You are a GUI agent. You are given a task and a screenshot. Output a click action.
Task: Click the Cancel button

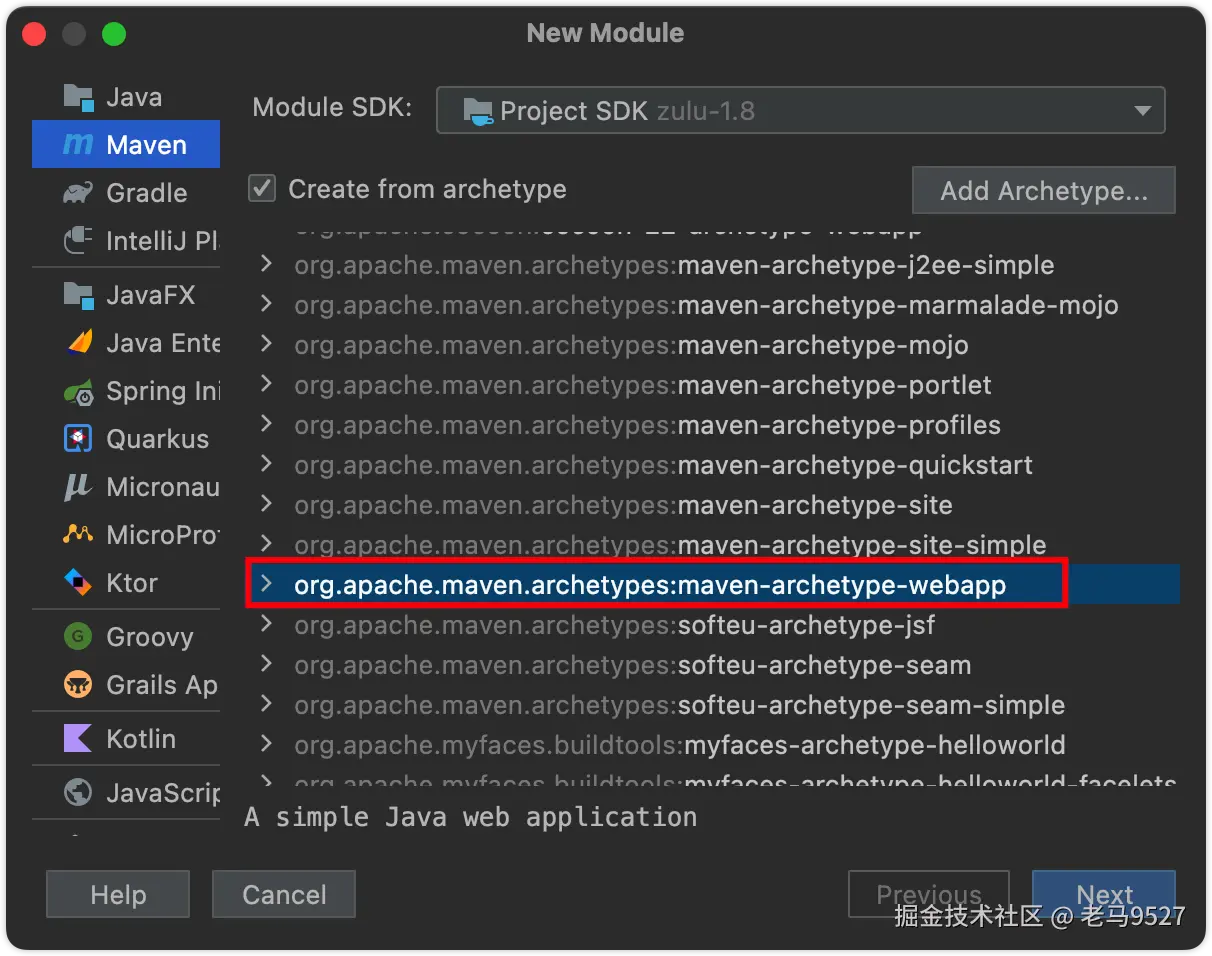click(284, 894)
